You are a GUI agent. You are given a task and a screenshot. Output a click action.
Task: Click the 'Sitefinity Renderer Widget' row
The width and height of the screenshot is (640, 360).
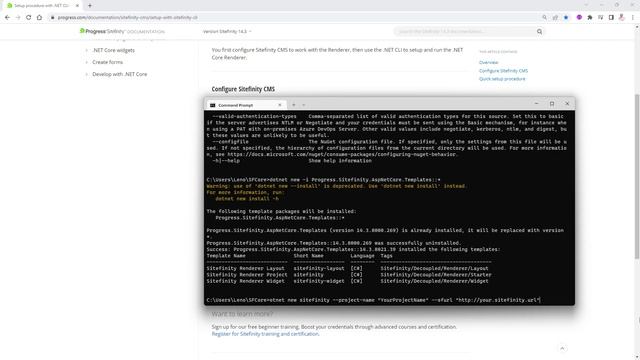[347, 281]
